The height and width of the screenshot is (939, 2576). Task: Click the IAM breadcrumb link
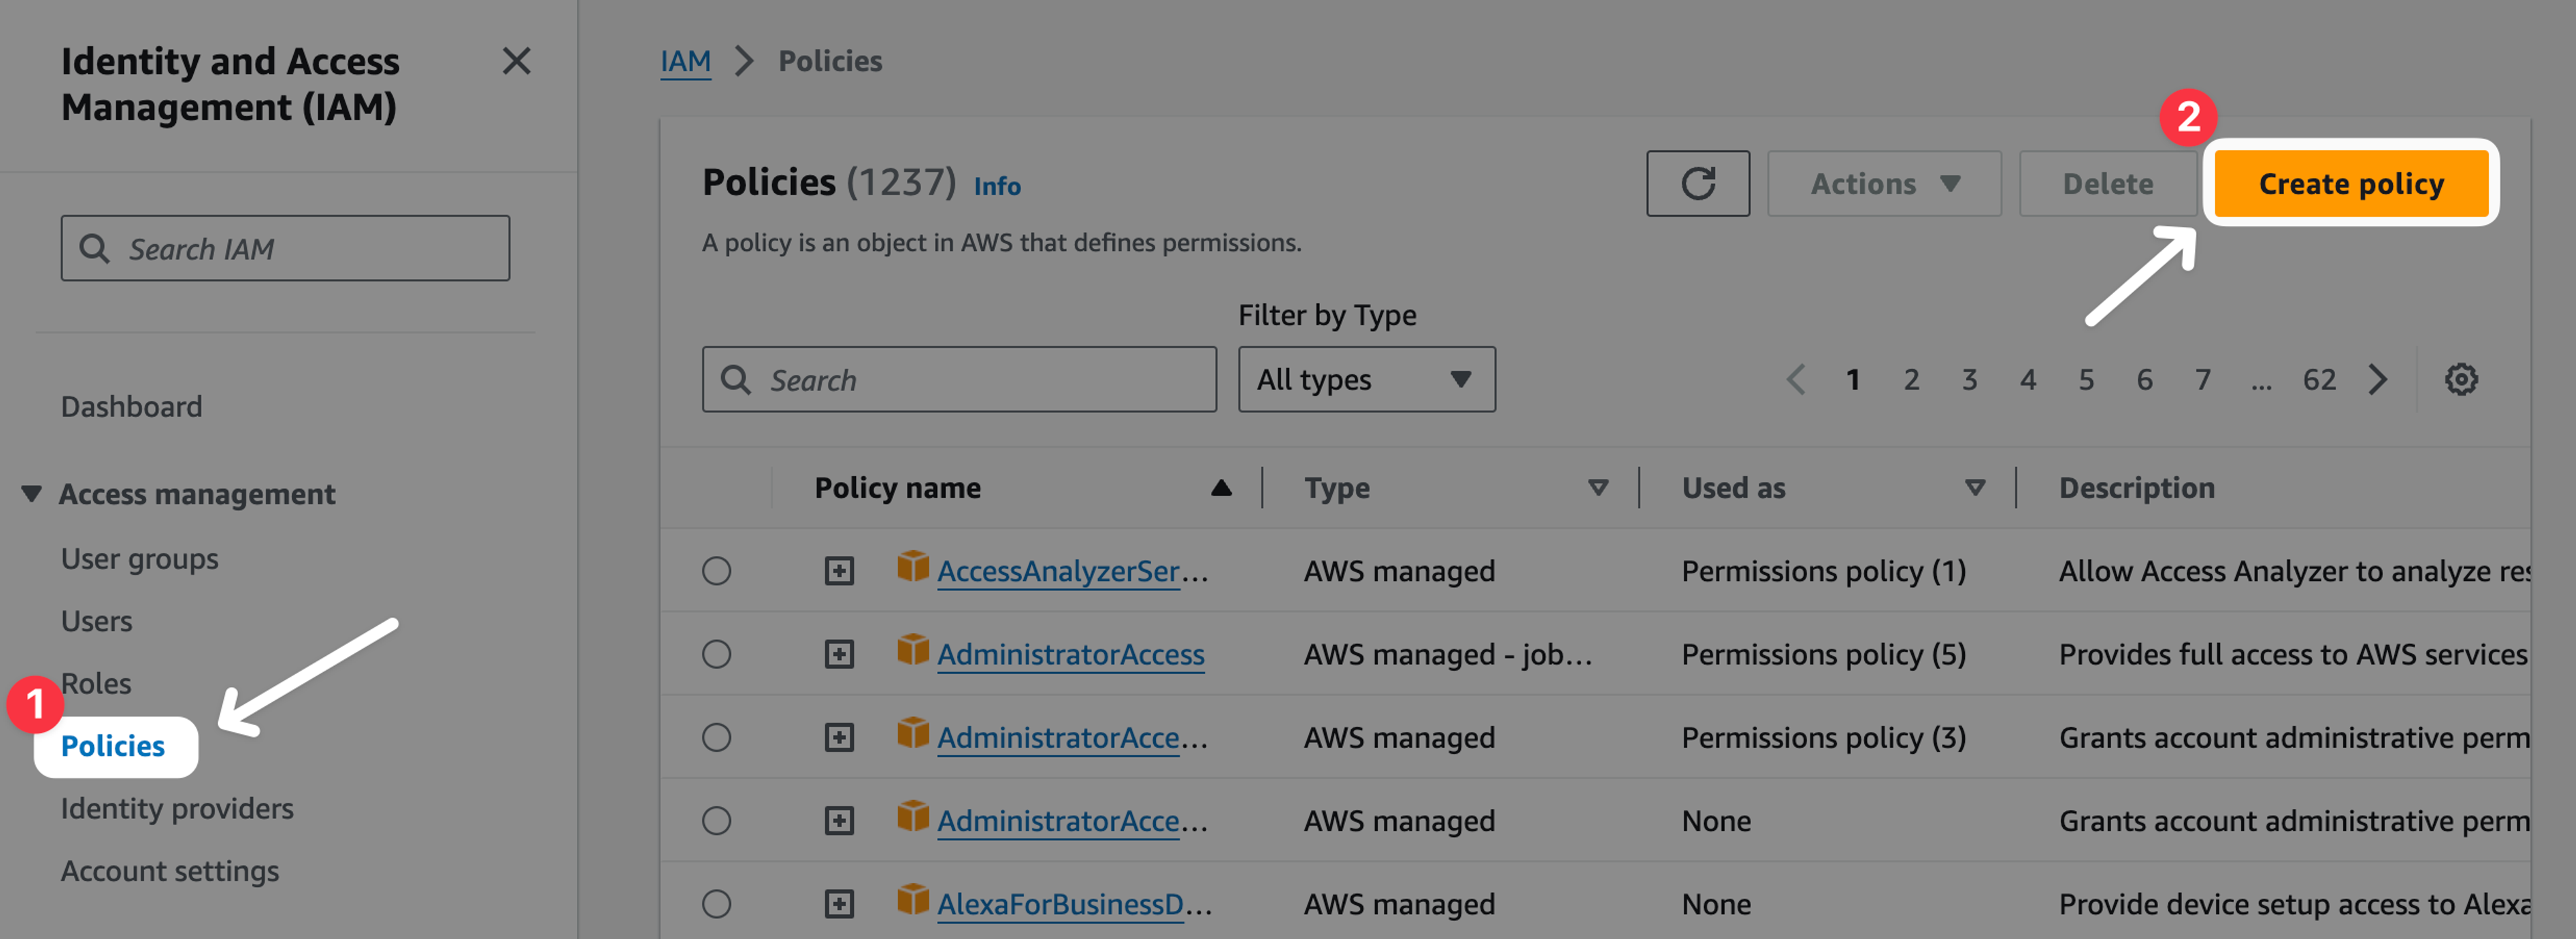685,61
